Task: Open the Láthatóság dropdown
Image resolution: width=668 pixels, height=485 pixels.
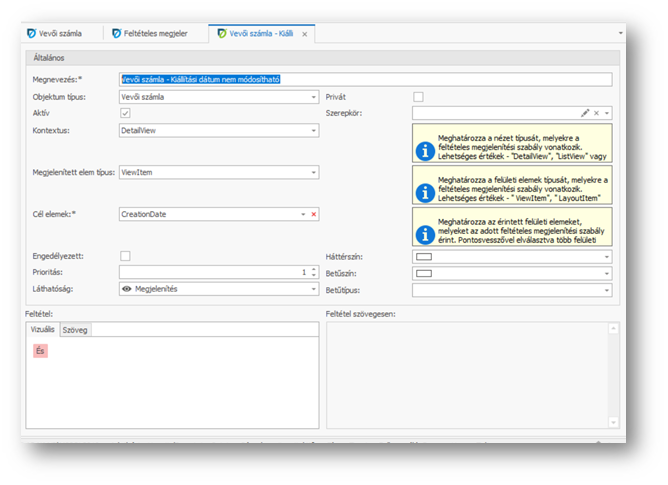Action: coord(313,290)
